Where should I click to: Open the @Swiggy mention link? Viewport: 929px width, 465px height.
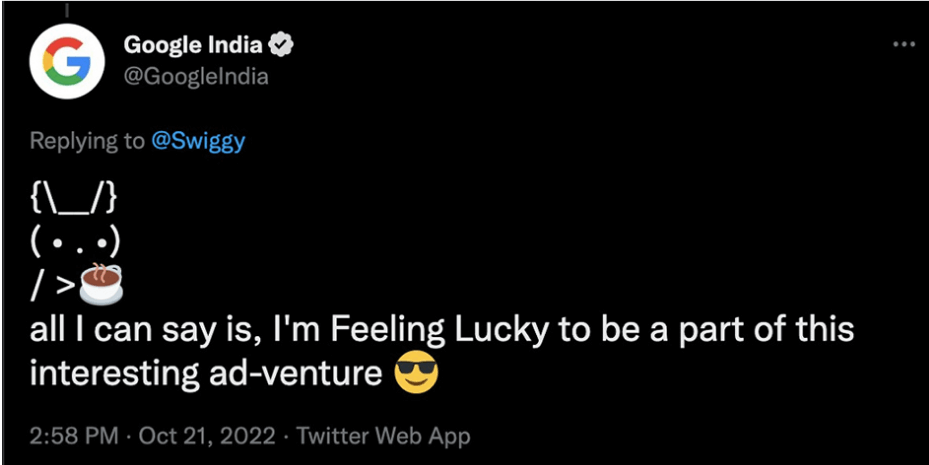198,142
